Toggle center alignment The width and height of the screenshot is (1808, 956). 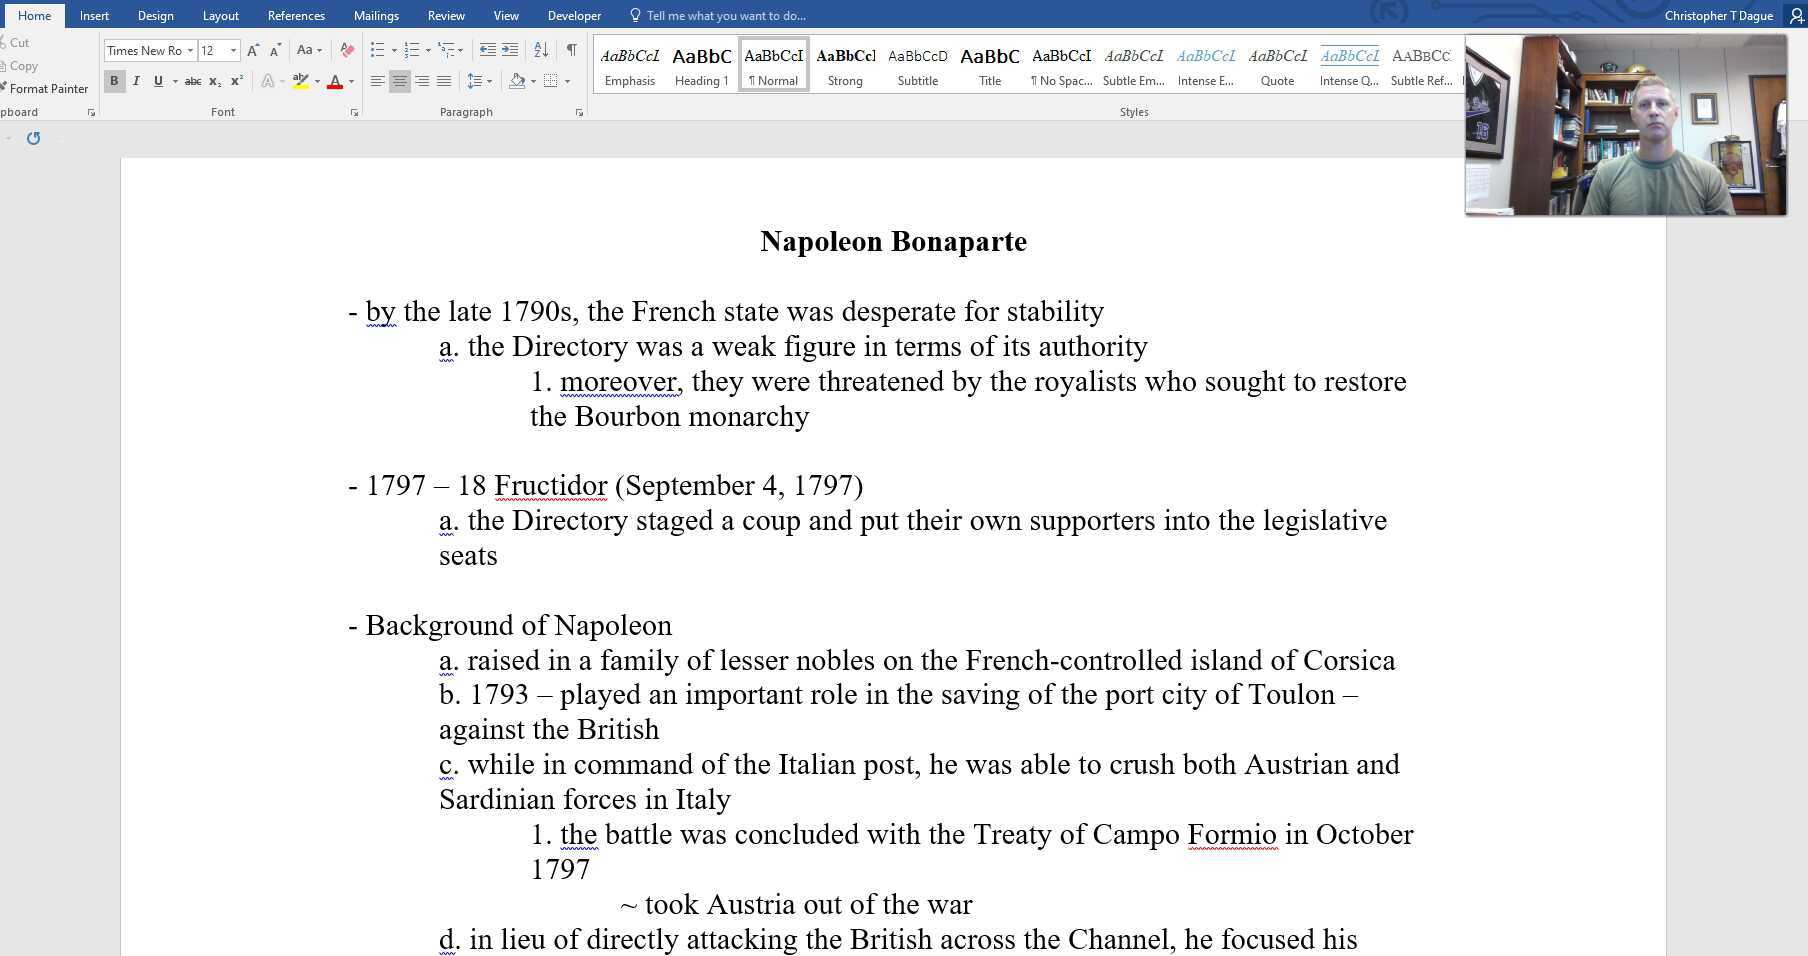[x=399, y=81]
